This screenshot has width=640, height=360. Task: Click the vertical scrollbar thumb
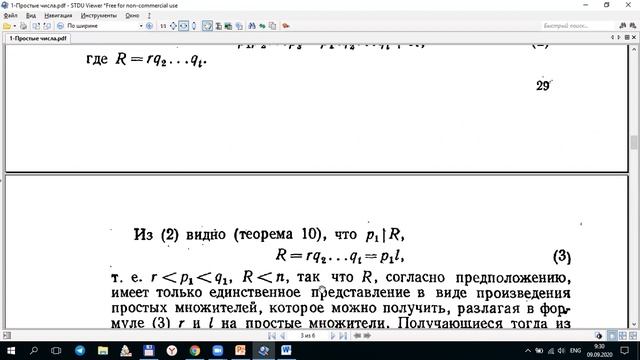(x=634, y=142)
